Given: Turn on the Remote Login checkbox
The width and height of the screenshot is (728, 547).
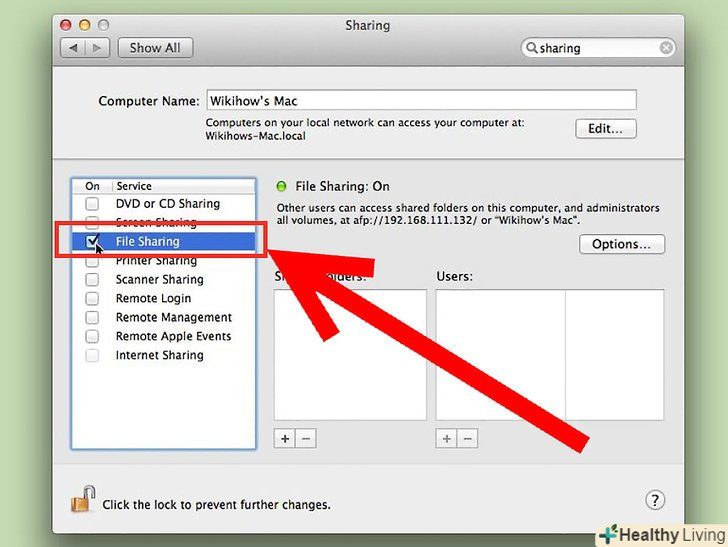Looking at the screenshot, I should pyautogui.click(x=92, y=298).
